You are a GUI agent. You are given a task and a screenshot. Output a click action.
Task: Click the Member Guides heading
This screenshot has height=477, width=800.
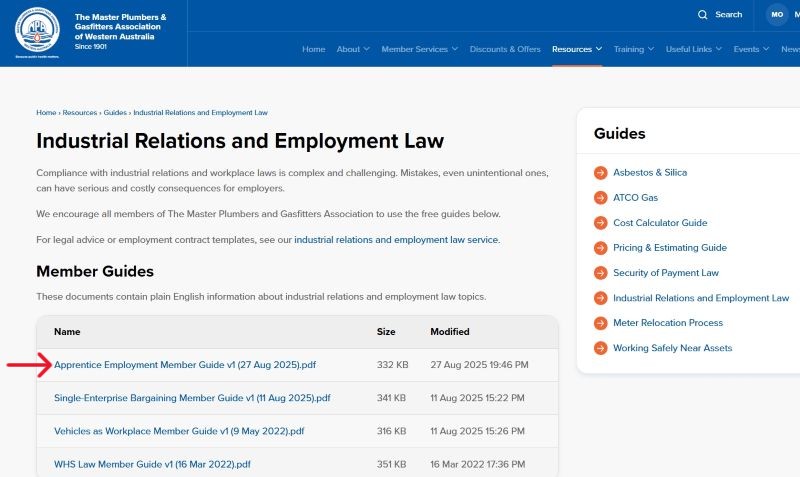95,271
